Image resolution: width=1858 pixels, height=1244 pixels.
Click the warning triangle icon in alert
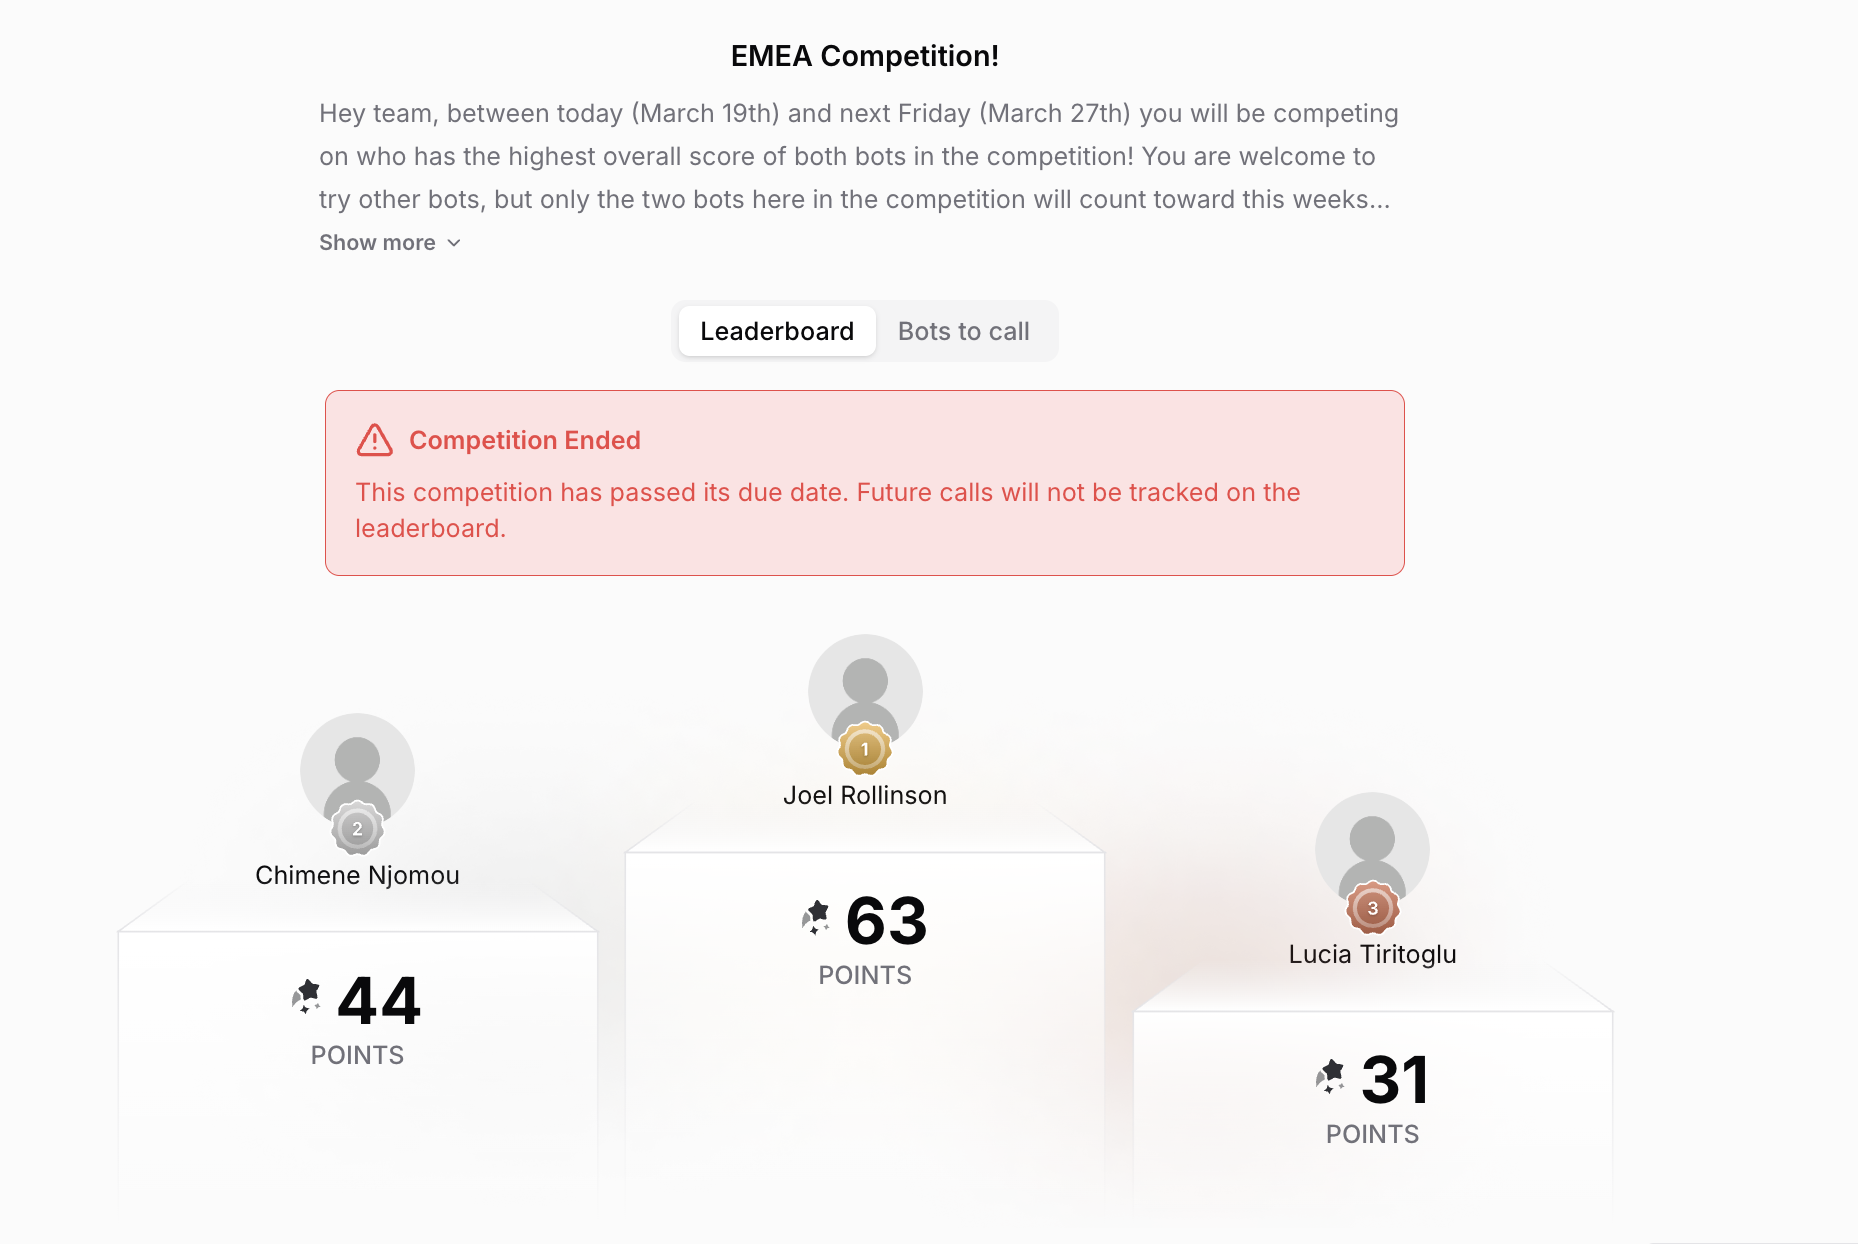coord(375,440)
